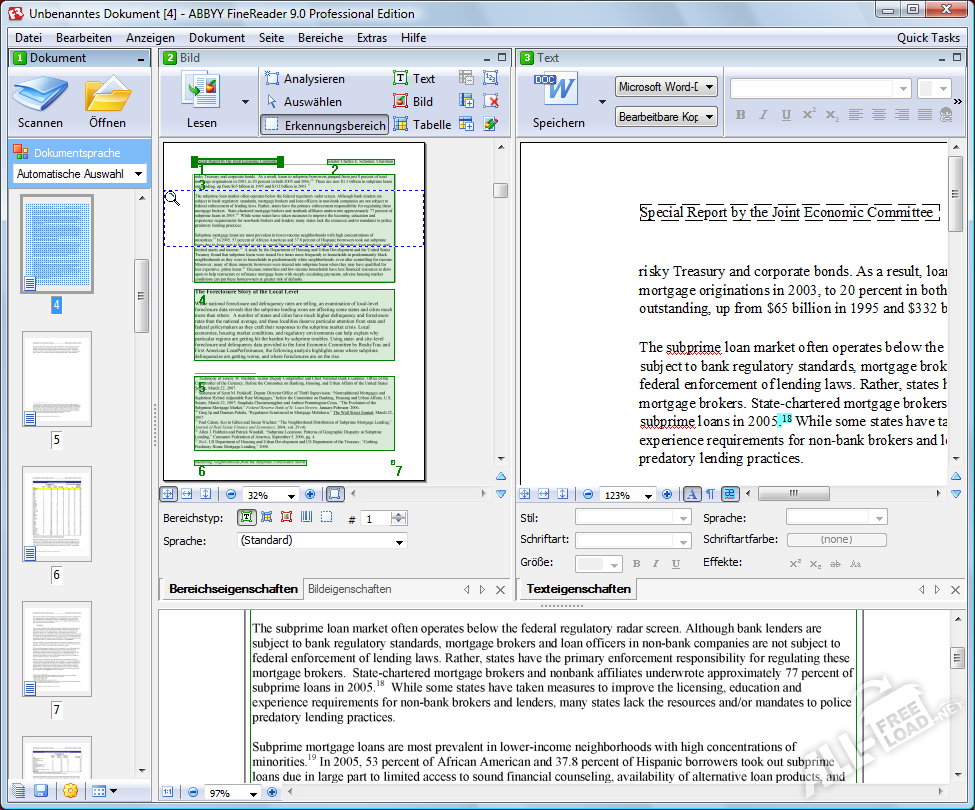Viewport: 975px width, 810px height.
Task: Select page 6 thumbnail
Action: (x=57, y=514)
